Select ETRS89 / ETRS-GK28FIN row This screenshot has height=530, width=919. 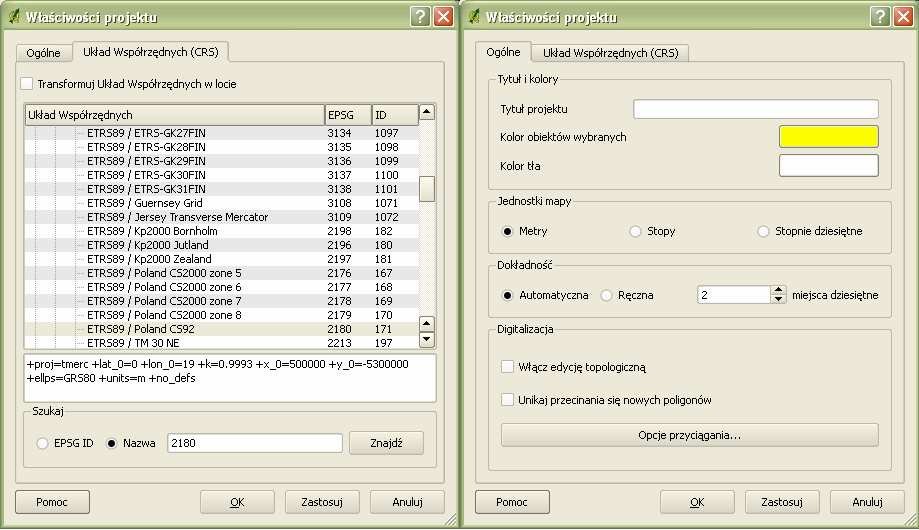222,147
